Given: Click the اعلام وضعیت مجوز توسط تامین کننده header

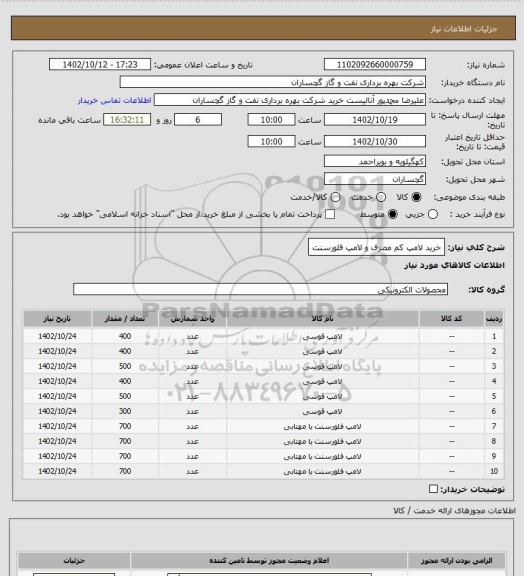Looking at the screenshot, I should (x=269, y=561).
